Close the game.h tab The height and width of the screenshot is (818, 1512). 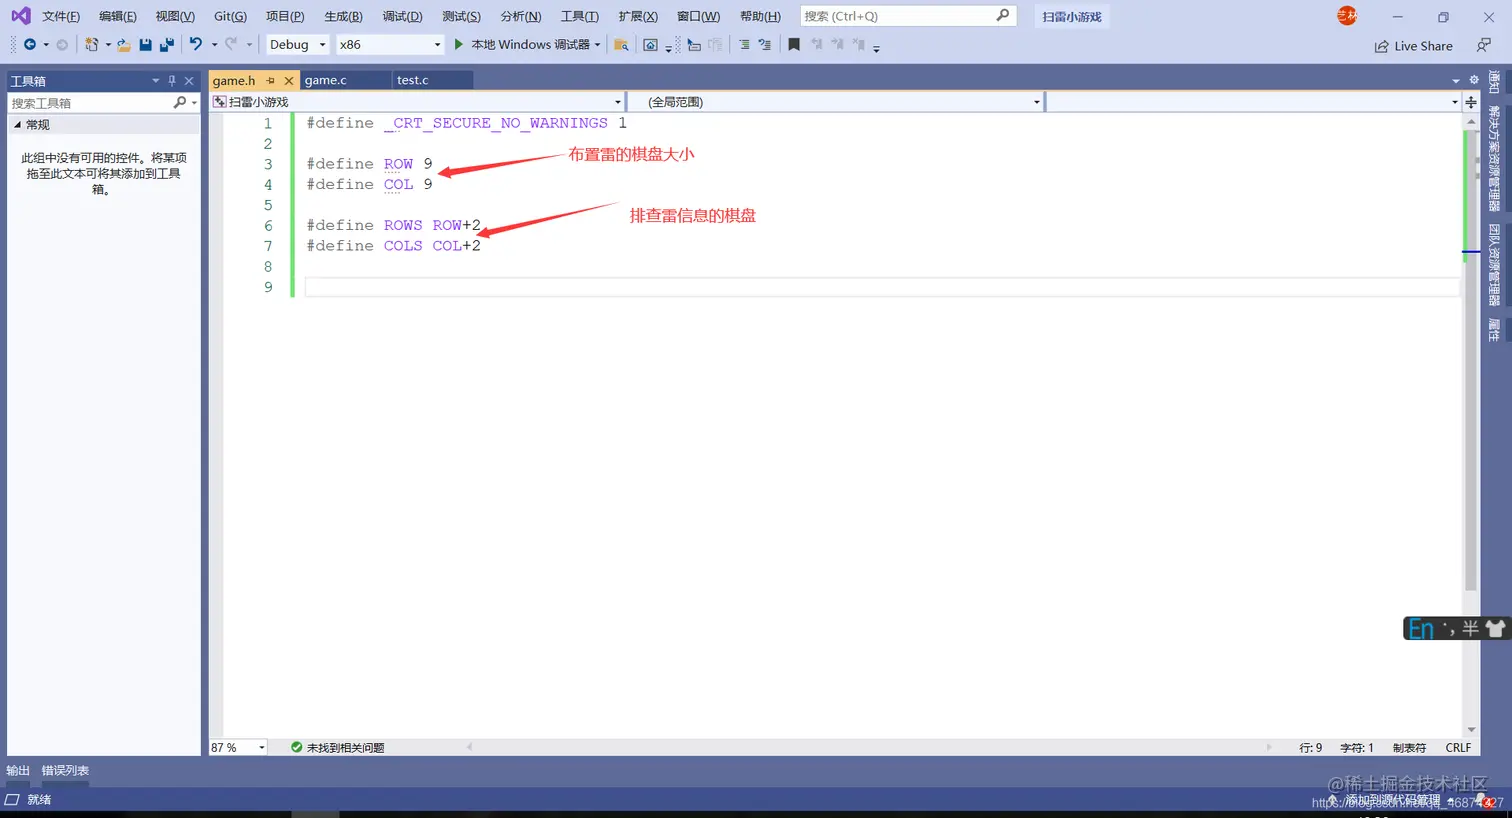[289, 80]
